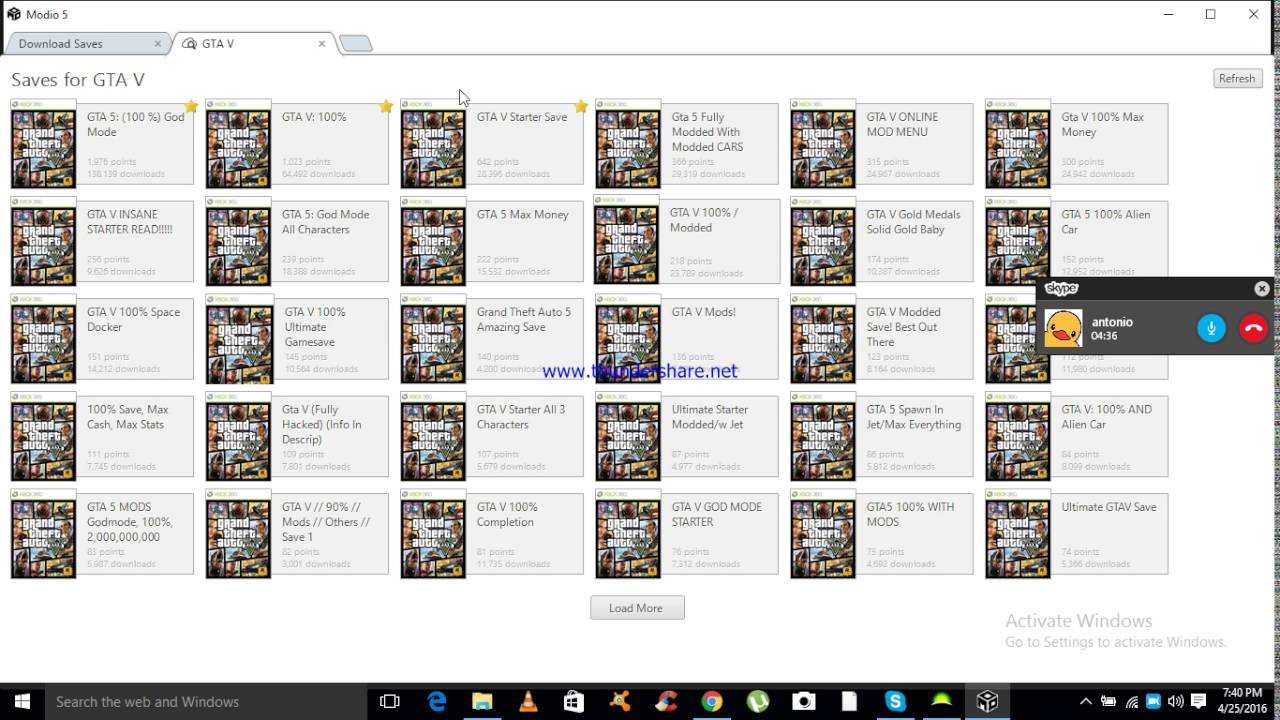Click star on 'GTA 5: (100 %) God Mode' save

click(191, 107)
